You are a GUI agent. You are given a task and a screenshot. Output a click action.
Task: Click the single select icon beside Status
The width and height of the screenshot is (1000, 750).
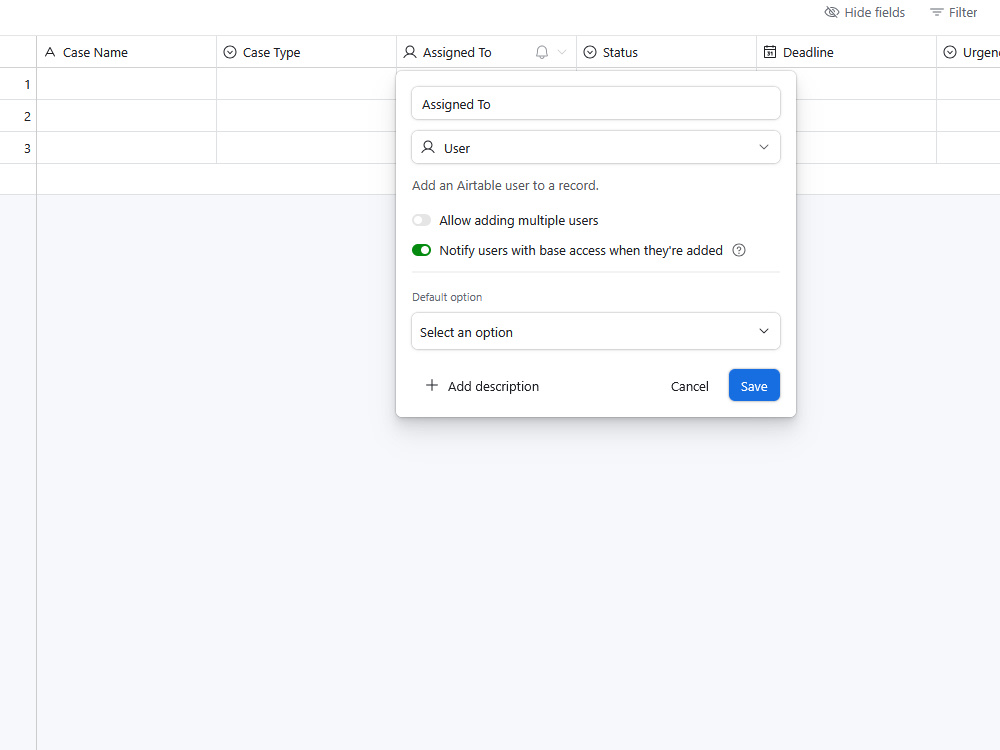coord(590,52)
